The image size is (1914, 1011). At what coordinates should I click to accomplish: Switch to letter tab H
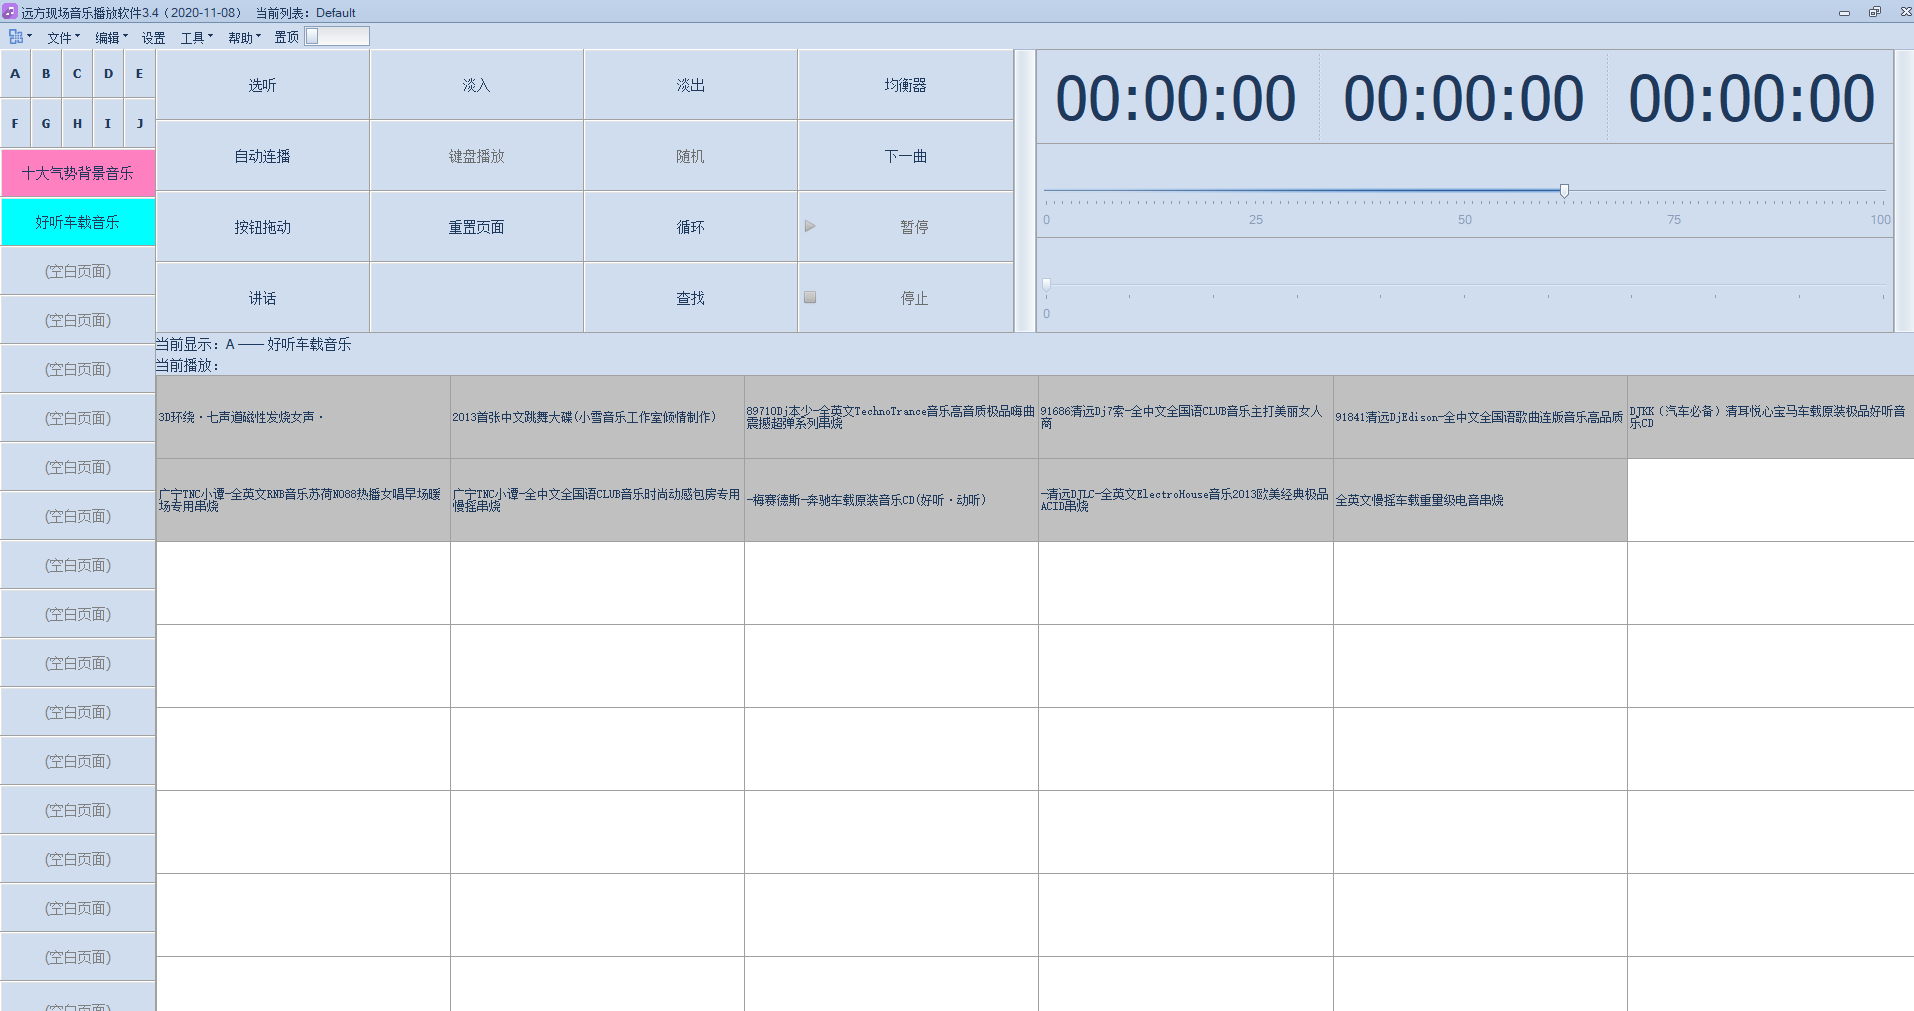[77, 124]
